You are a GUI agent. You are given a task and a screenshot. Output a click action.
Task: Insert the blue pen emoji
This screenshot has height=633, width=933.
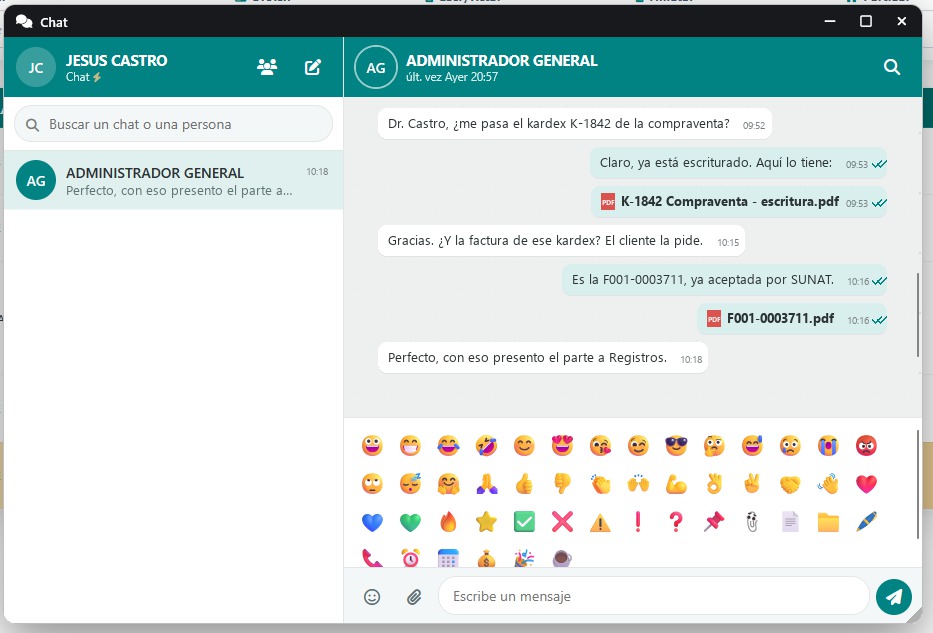pos(866,522)
